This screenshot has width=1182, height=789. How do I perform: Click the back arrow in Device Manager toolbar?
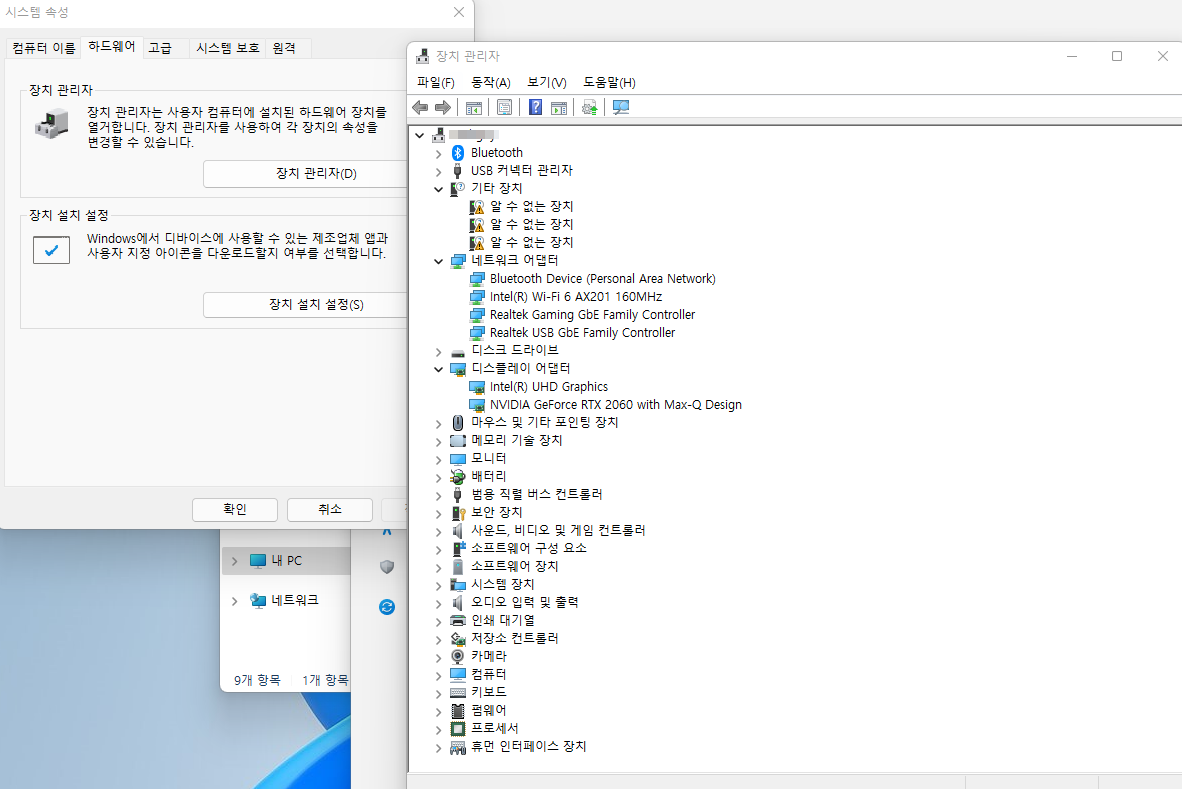coord(421,108)
